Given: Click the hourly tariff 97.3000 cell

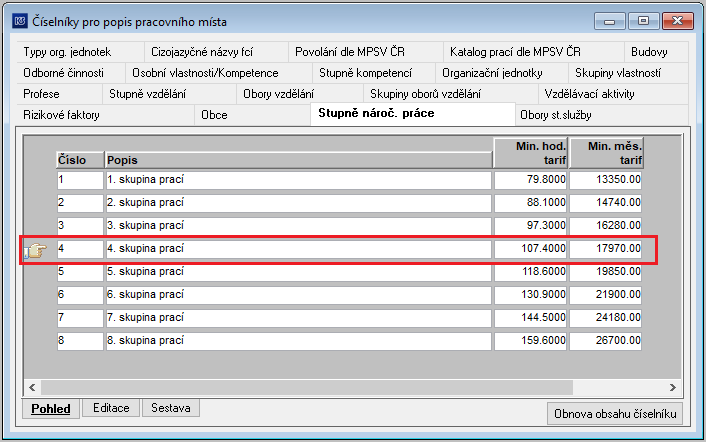Looking at the screenshot, I should click(531, 226).
